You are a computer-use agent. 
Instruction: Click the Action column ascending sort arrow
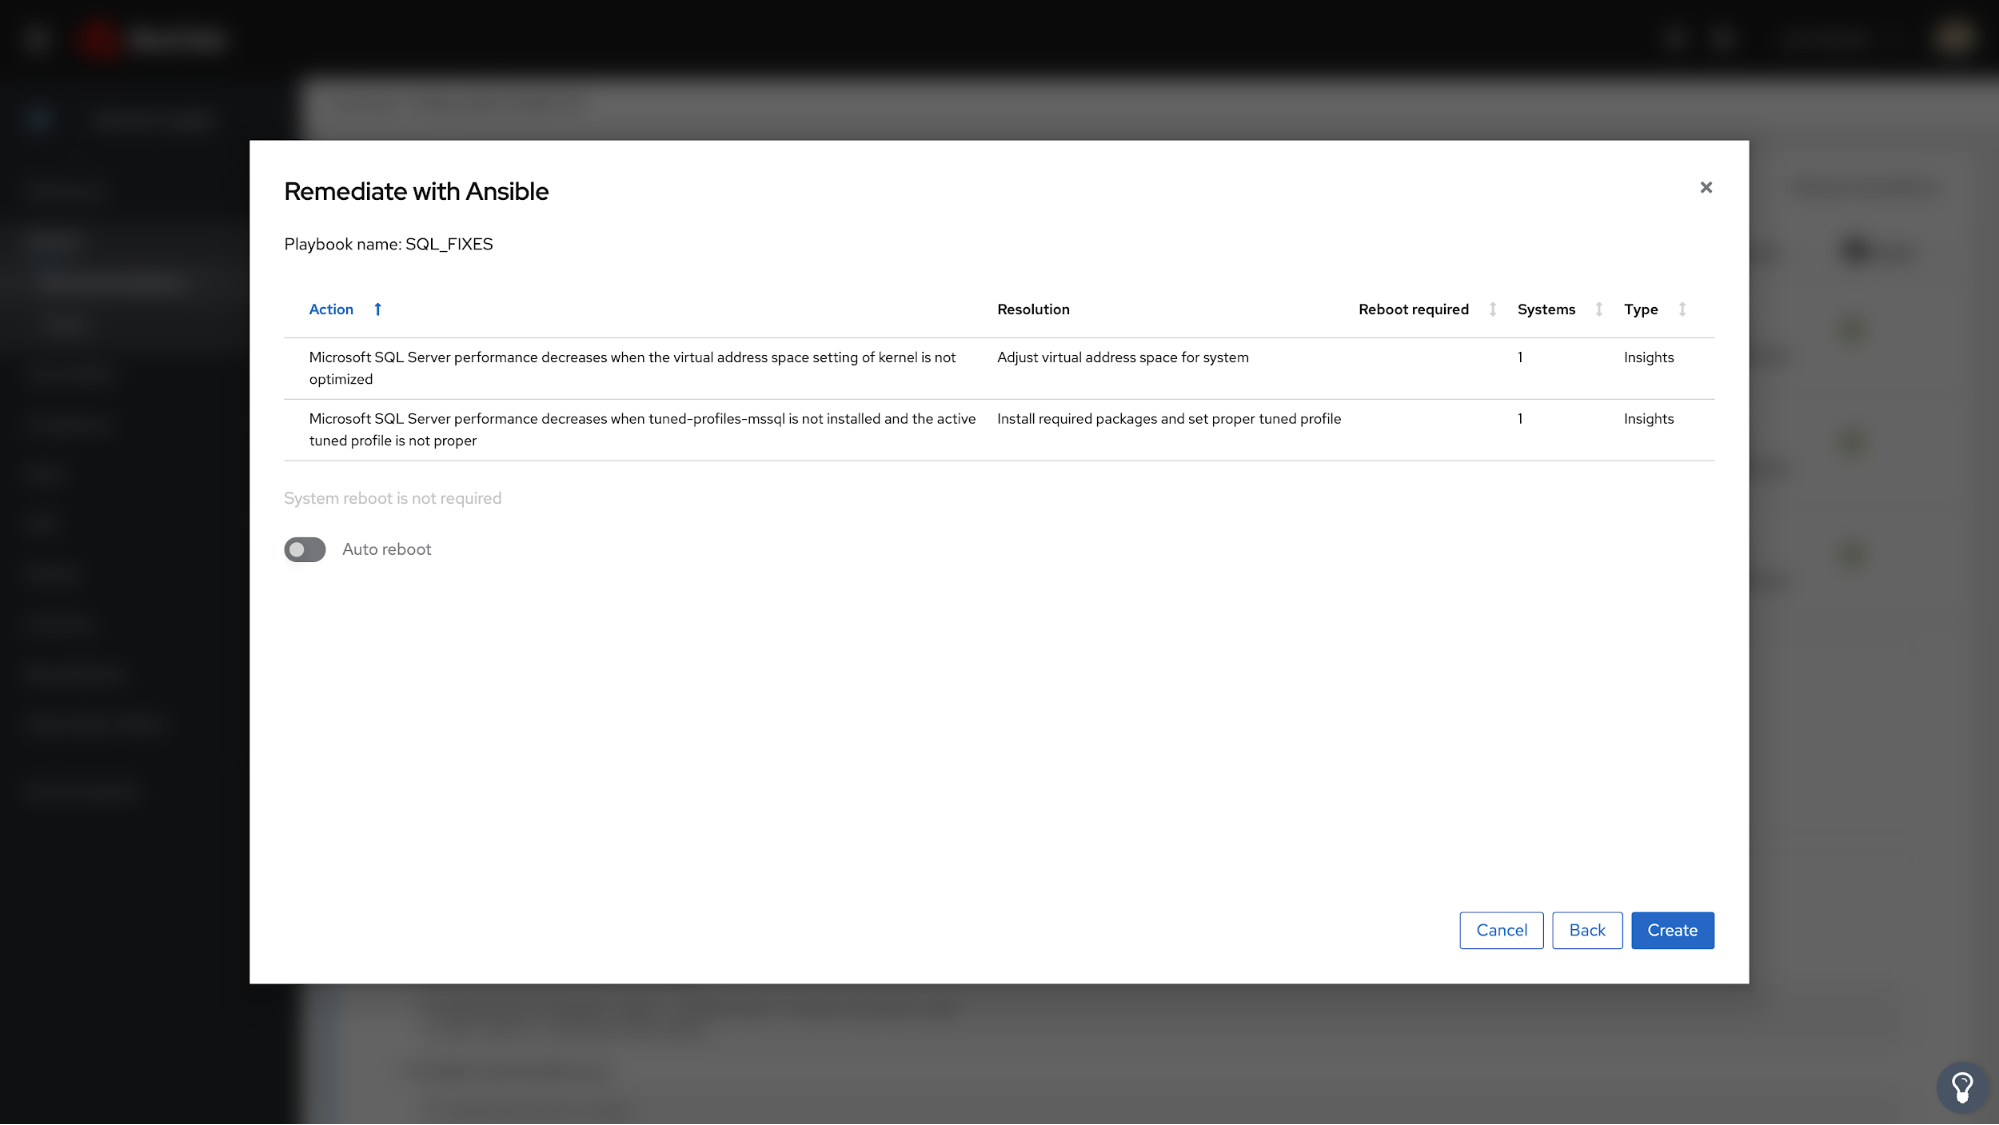pyautogui.click(x=378, y=310)
